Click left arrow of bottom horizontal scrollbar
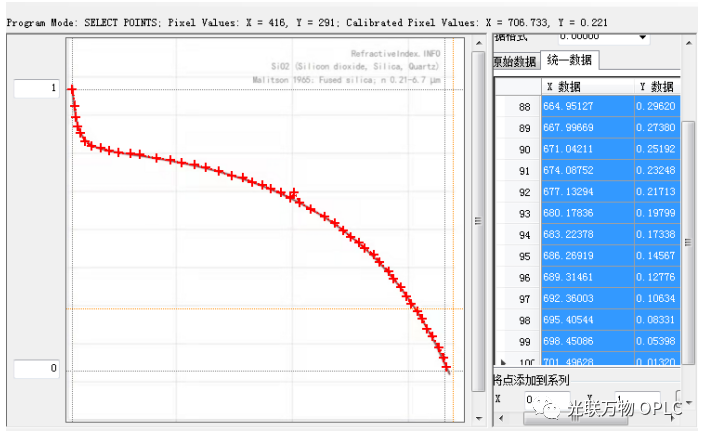 pos(500,419)
